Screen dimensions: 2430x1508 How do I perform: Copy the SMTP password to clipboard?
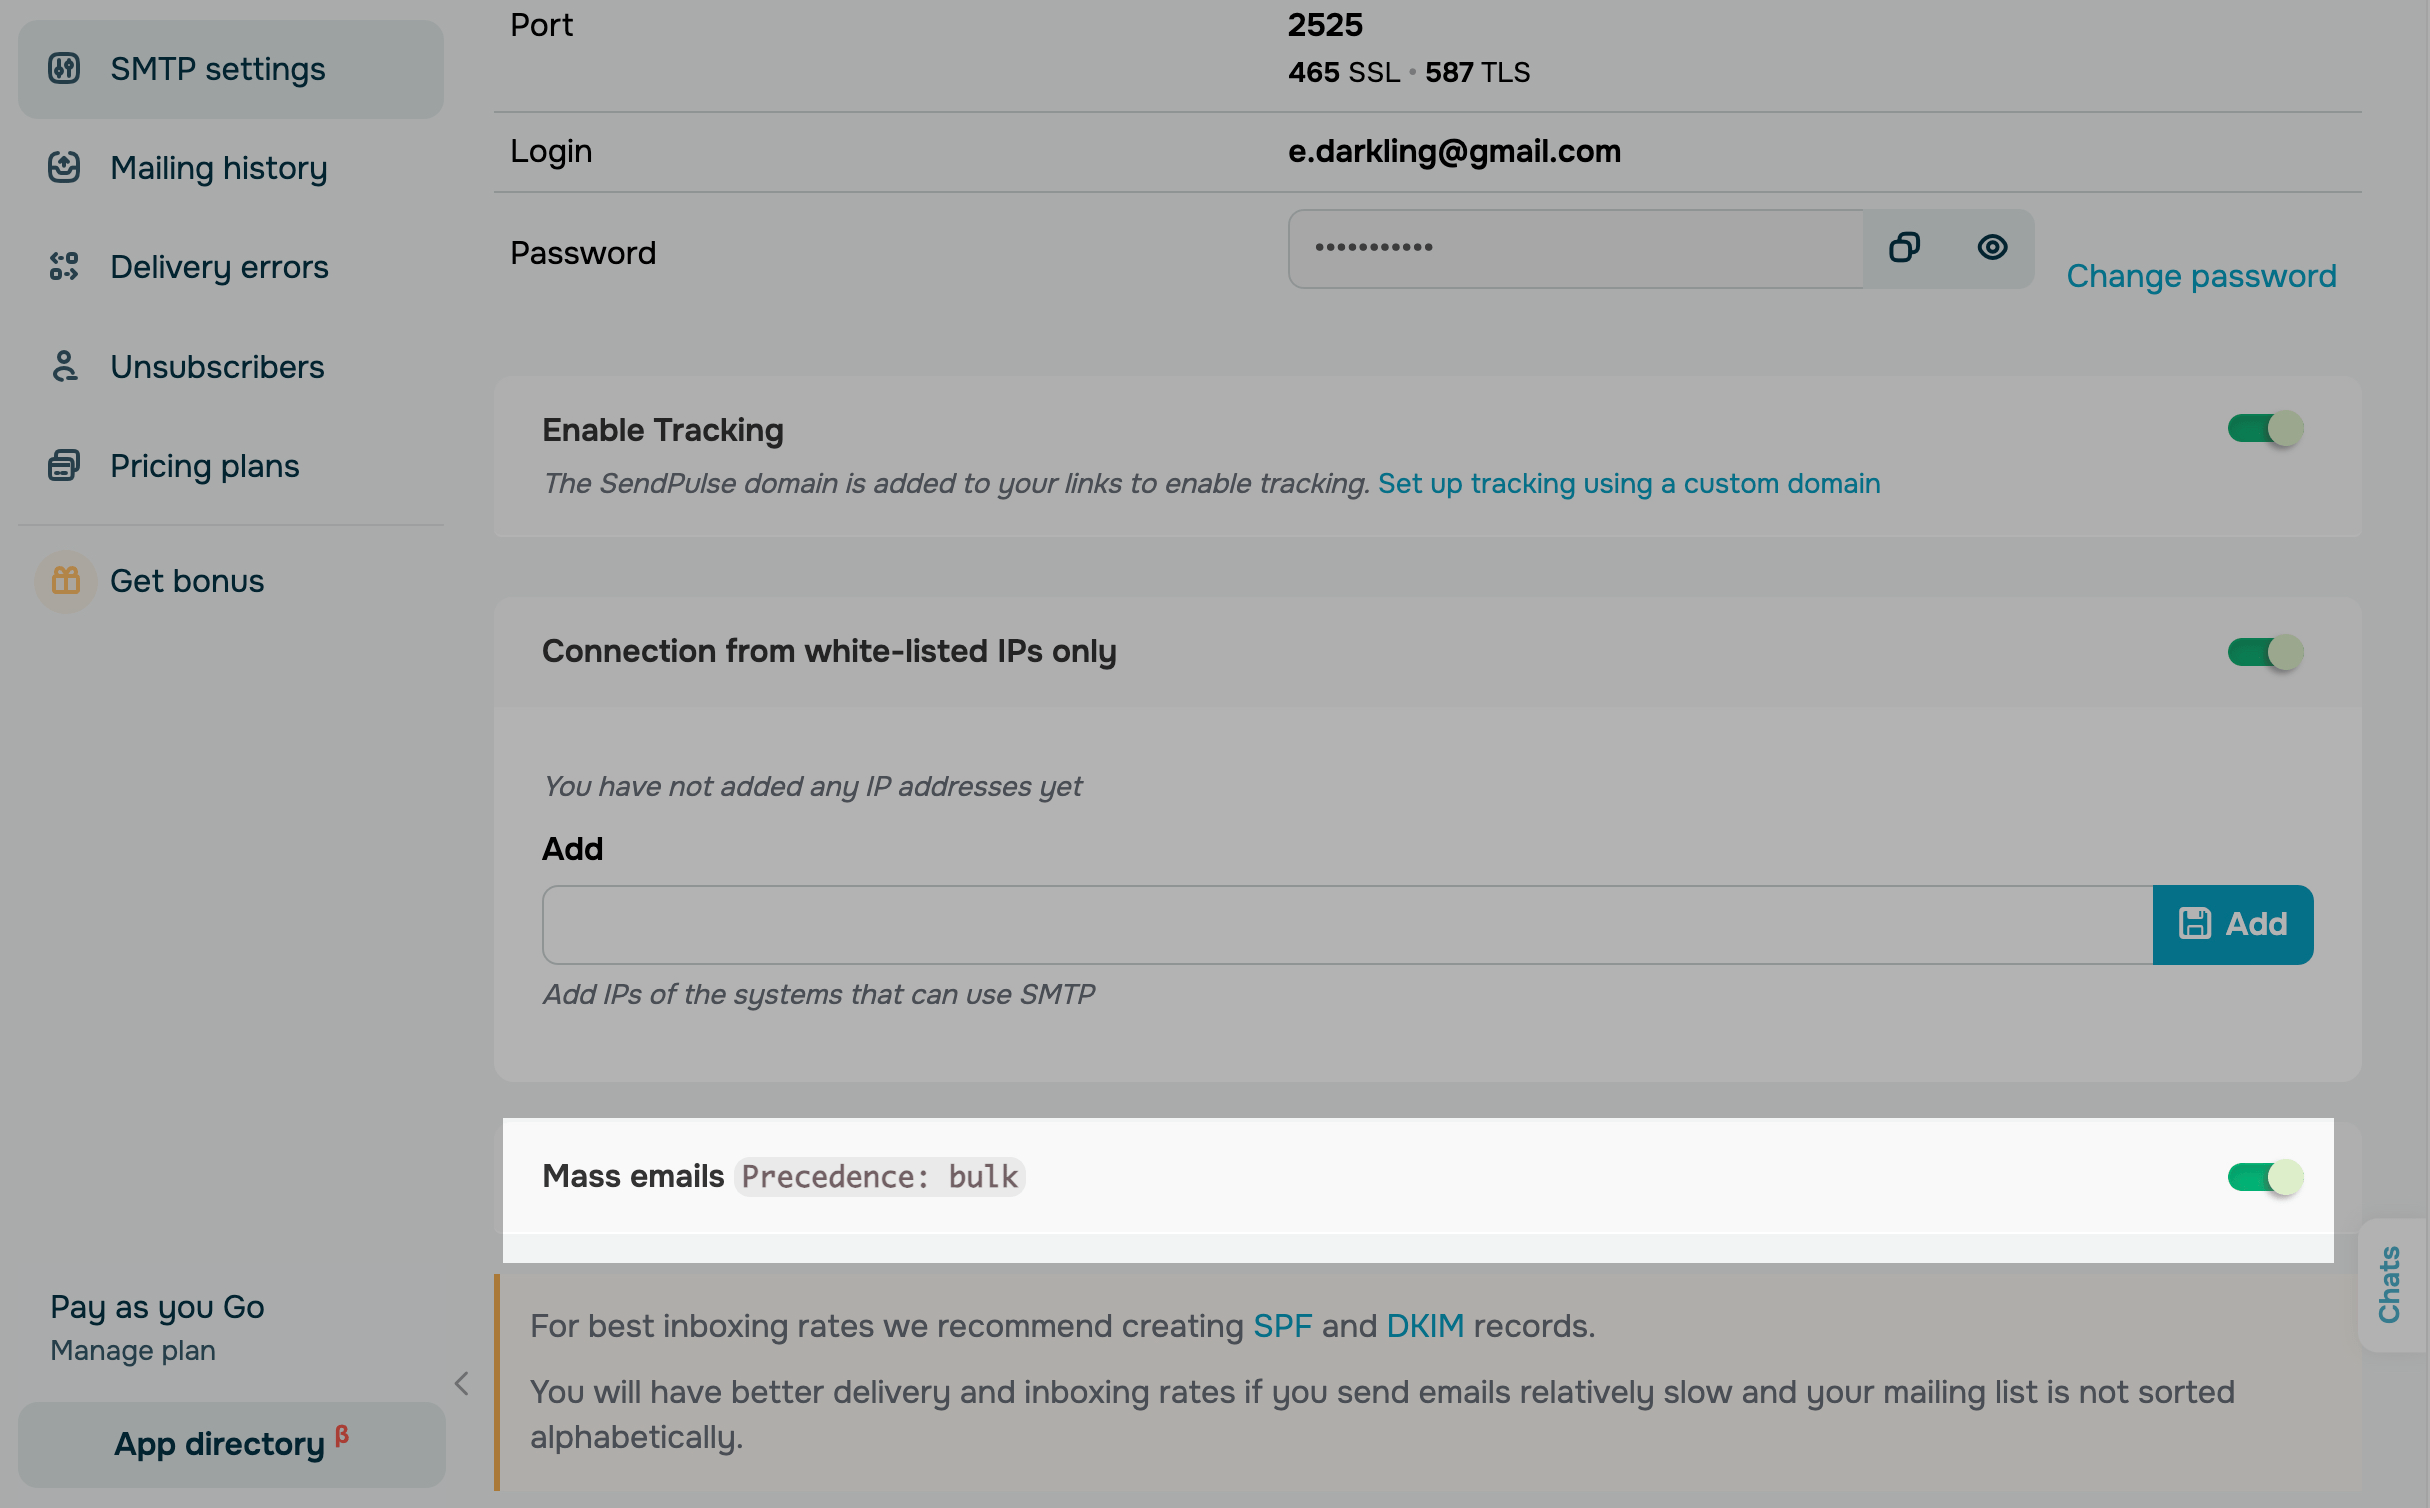(x=1904, y=248)
